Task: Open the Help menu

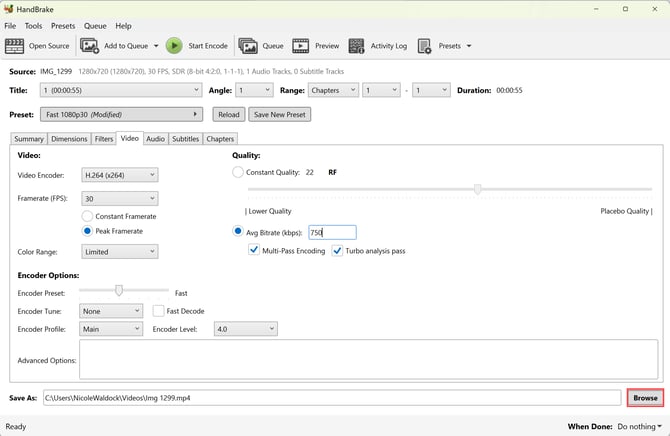Action: pyautogui.click(x=123, y=26)
